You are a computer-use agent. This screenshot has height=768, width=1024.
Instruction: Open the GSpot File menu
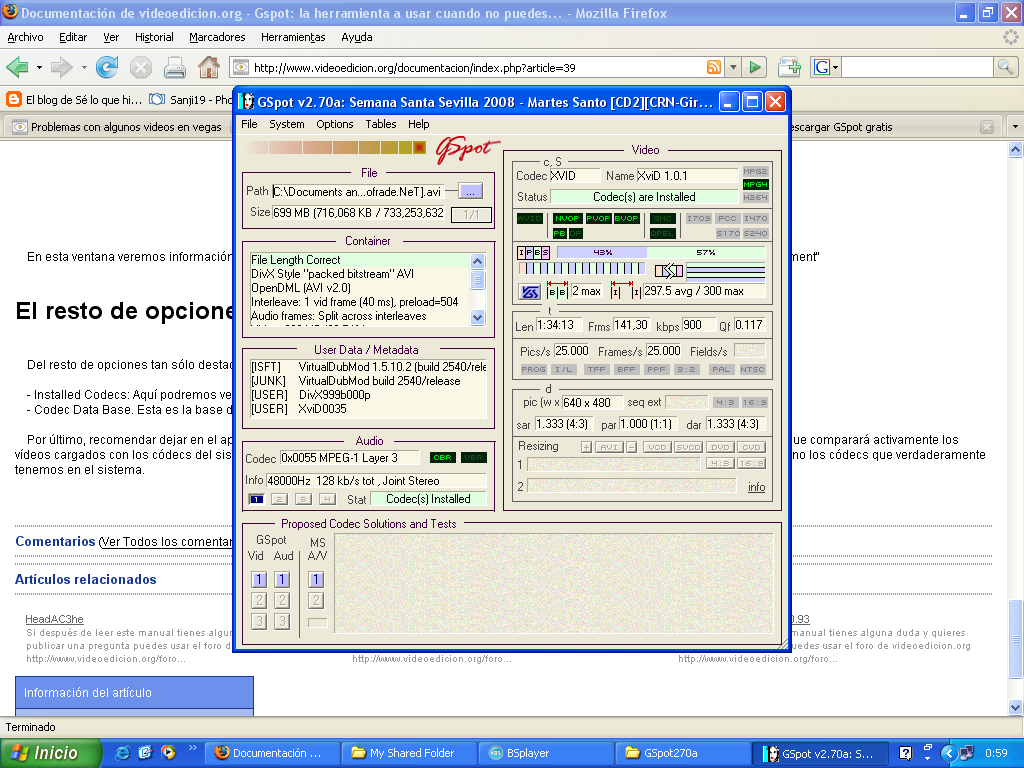[x=249, y=124]
